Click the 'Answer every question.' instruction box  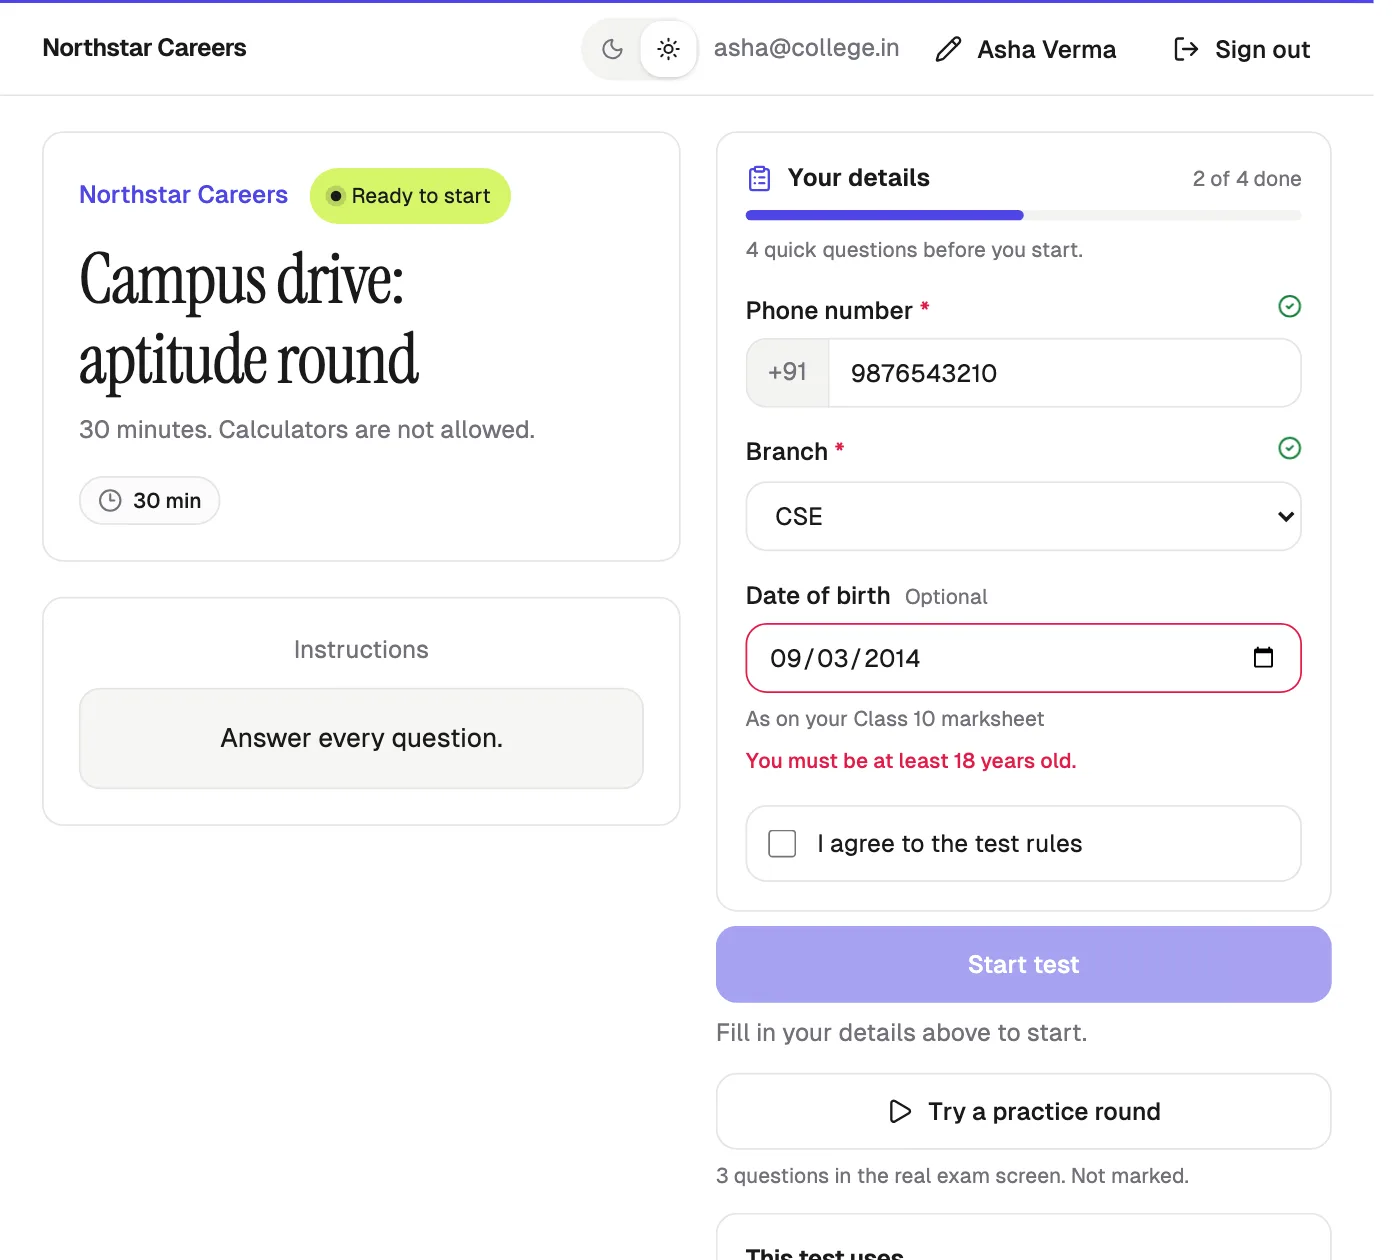coord(361,738)
